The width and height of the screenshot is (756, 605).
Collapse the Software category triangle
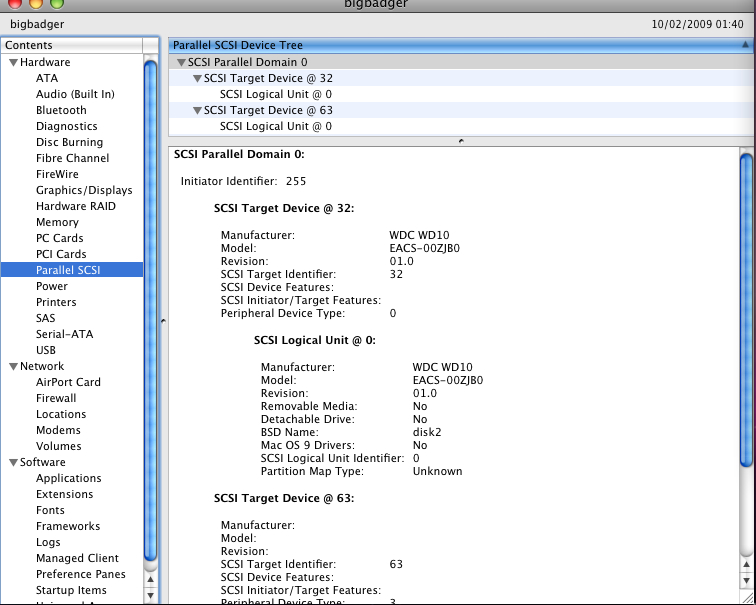tap(14, 462)
